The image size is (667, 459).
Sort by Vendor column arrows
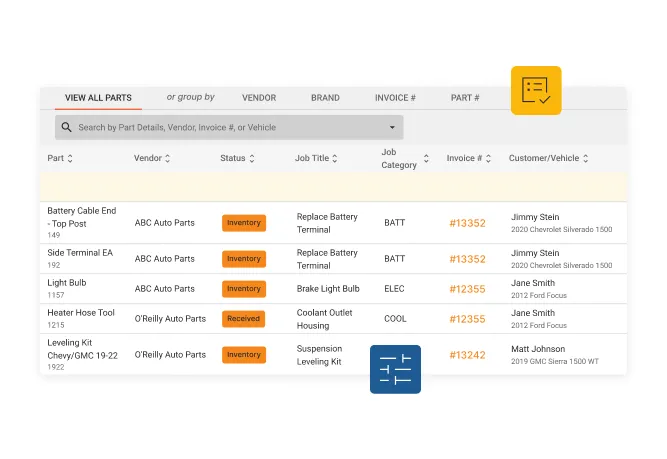point(168,158)
